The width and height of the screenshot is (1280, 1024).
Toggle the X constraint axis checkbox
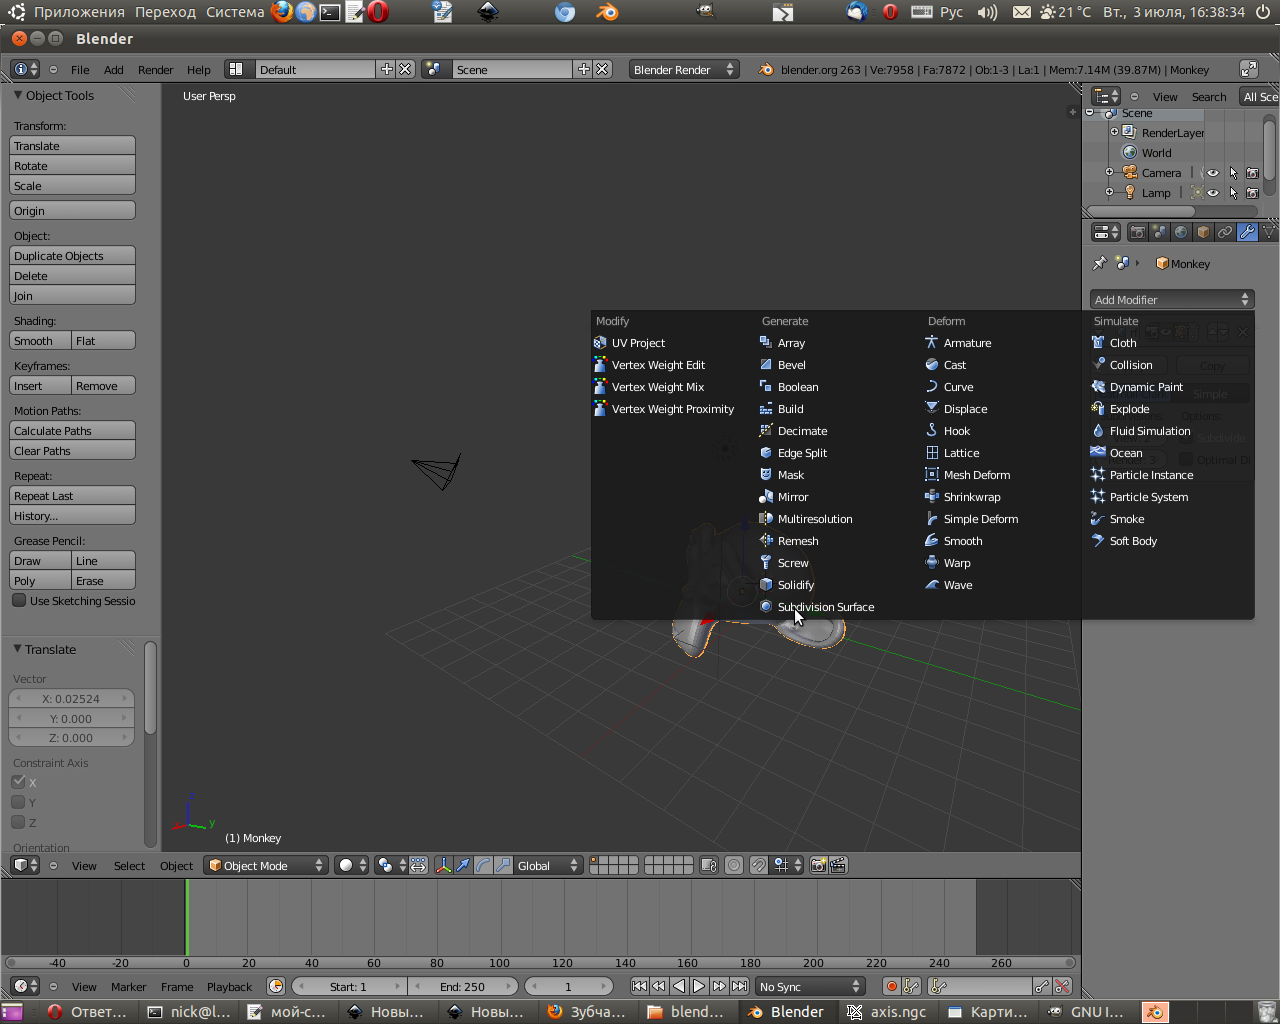point(18,782)
